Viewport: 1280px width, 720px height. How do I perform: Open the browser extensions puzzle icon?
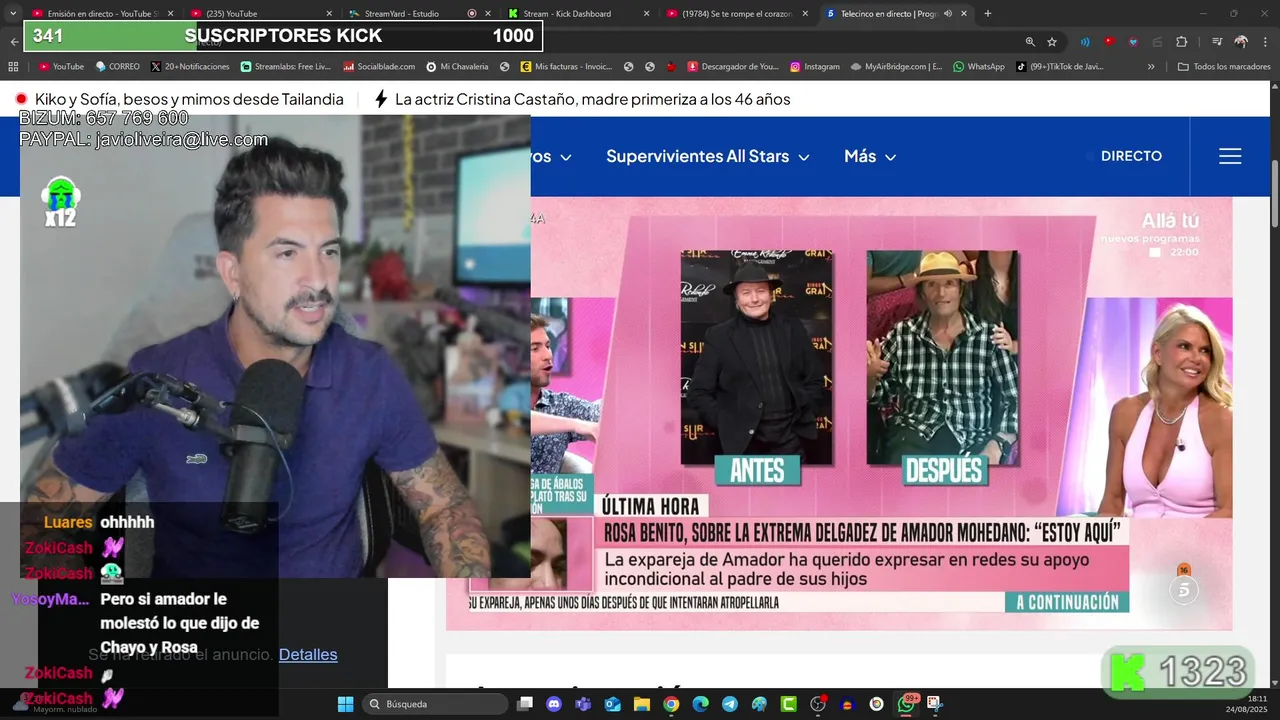(x=1182, y=42)
